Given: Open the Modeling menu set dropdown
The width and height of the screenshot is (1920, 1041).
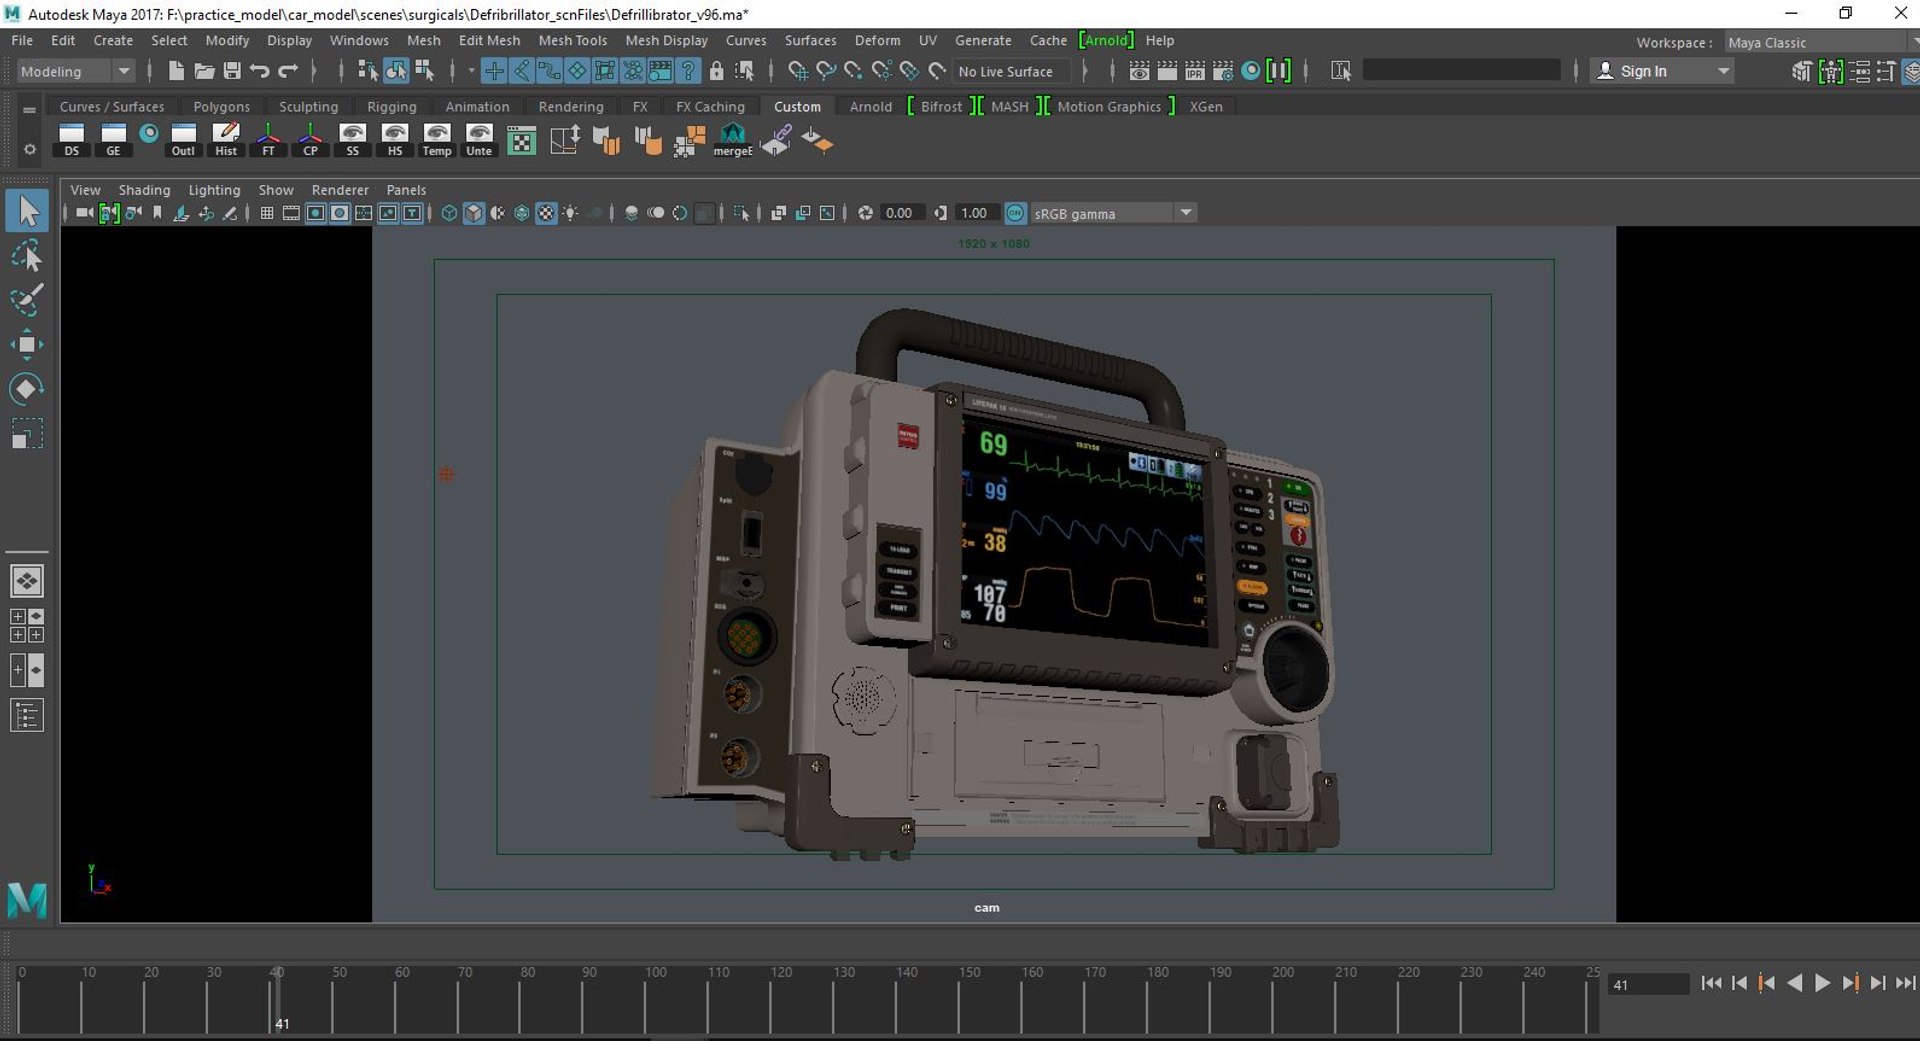Looking at the screenshot, I should pos(76,71).
